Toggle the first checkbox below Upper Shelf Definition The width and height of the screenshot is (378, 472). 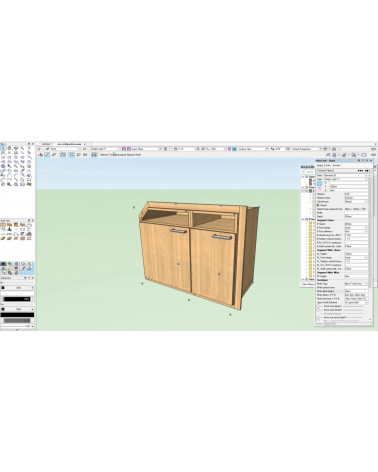pyautogui.click(x=318, y=306)
